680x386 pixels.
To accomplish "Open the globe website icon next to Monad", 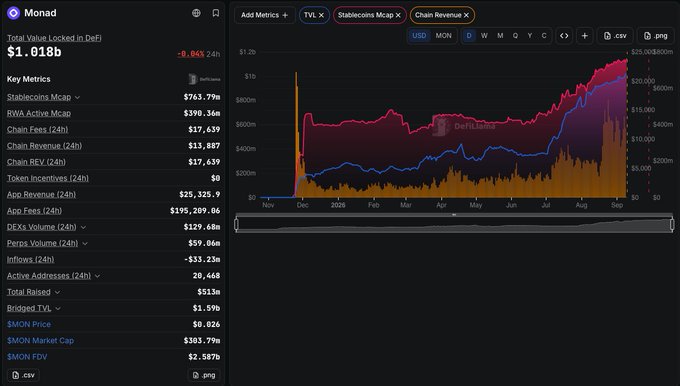I will coord(196,13).
